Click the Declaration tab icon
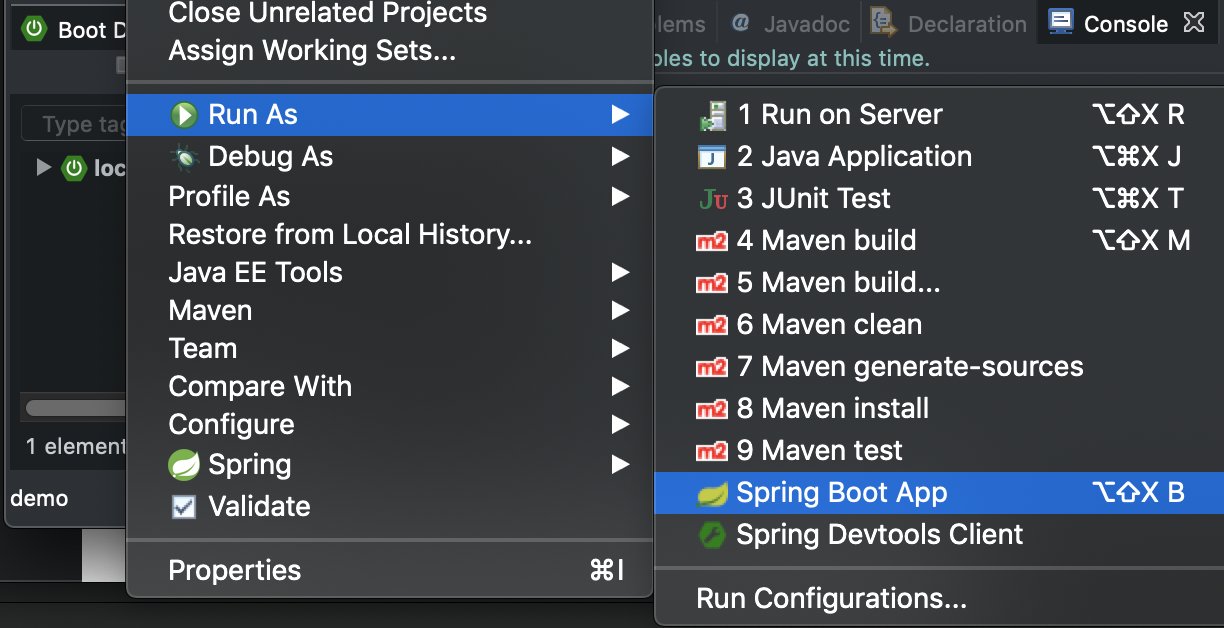This screenshot has height=628, width=1224. point(883,23)
